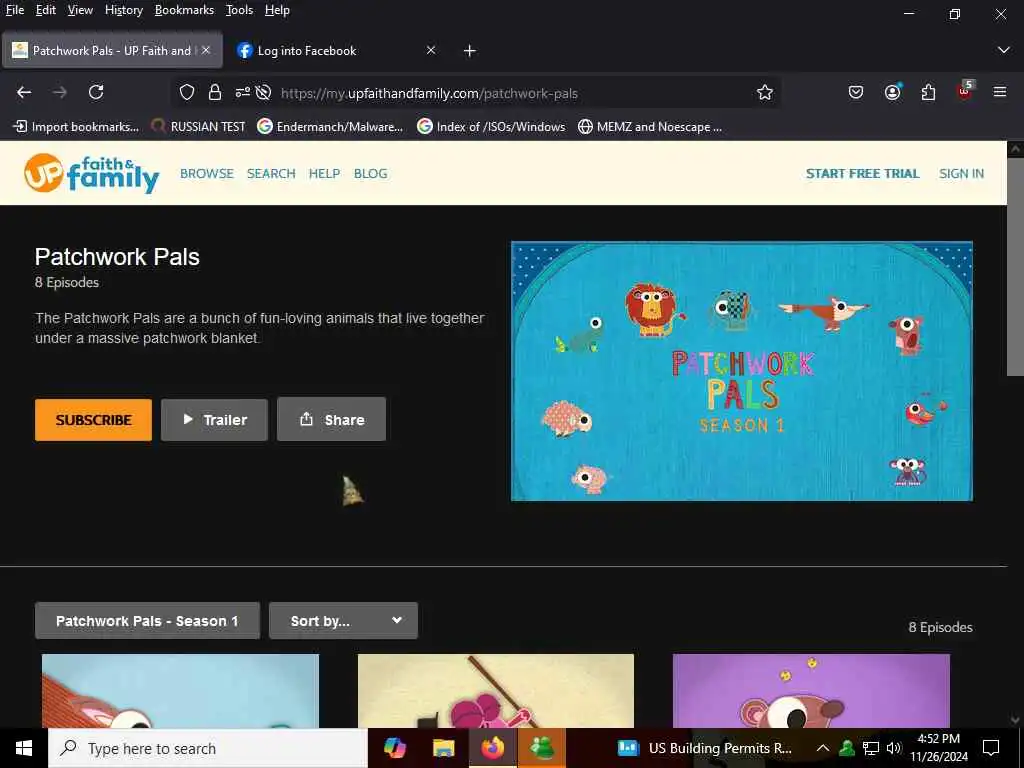This screenshot has height=768, width=1024.
Task: Open the notification center icon
Action: pos(991,748)
